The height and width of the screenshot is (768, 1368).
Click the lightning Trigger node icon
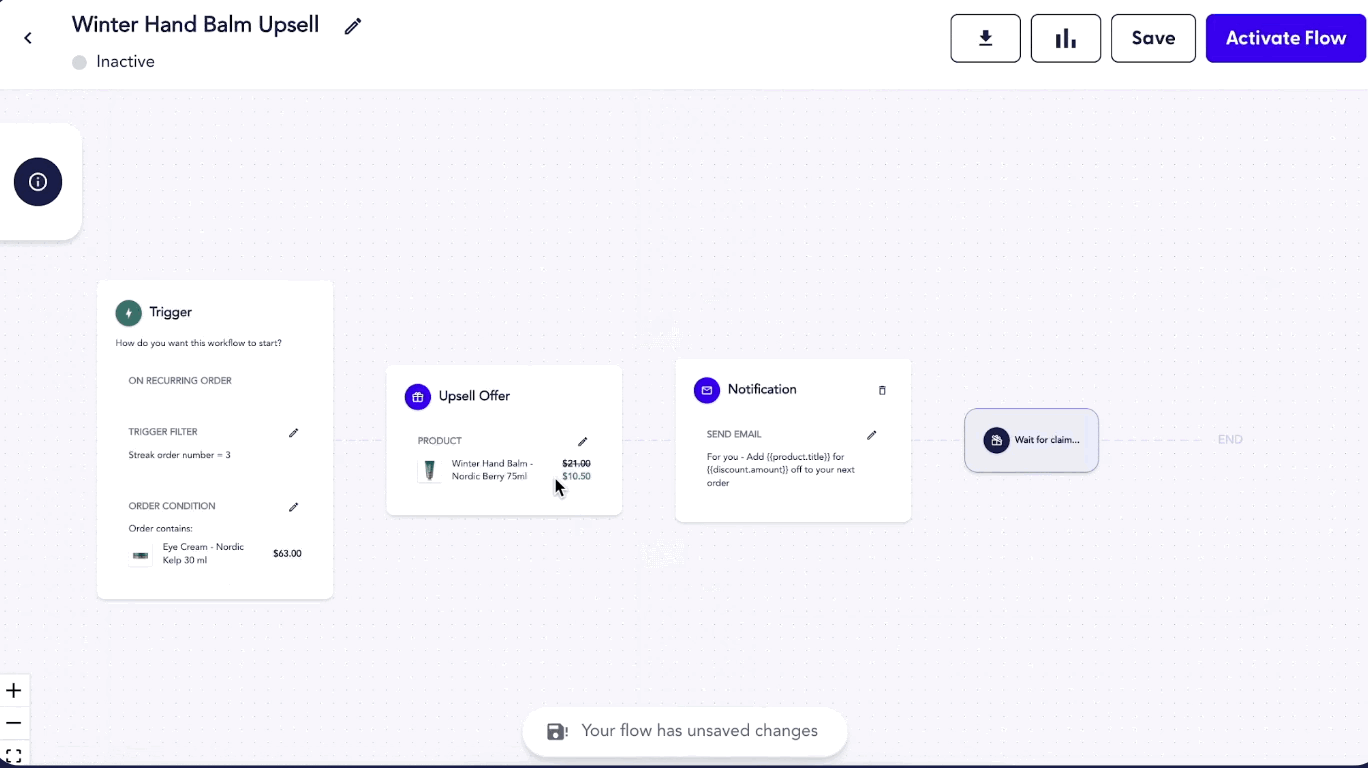(x=128, y=313)
